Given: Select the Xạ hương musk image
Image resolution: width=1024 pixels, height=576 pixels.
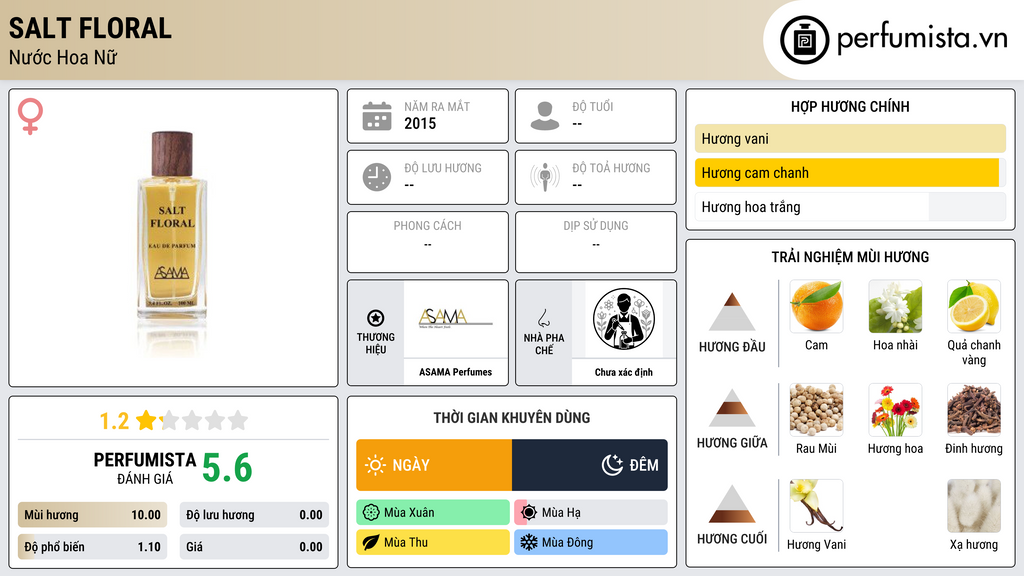Looking at the screenshot, I should (974, 505).
